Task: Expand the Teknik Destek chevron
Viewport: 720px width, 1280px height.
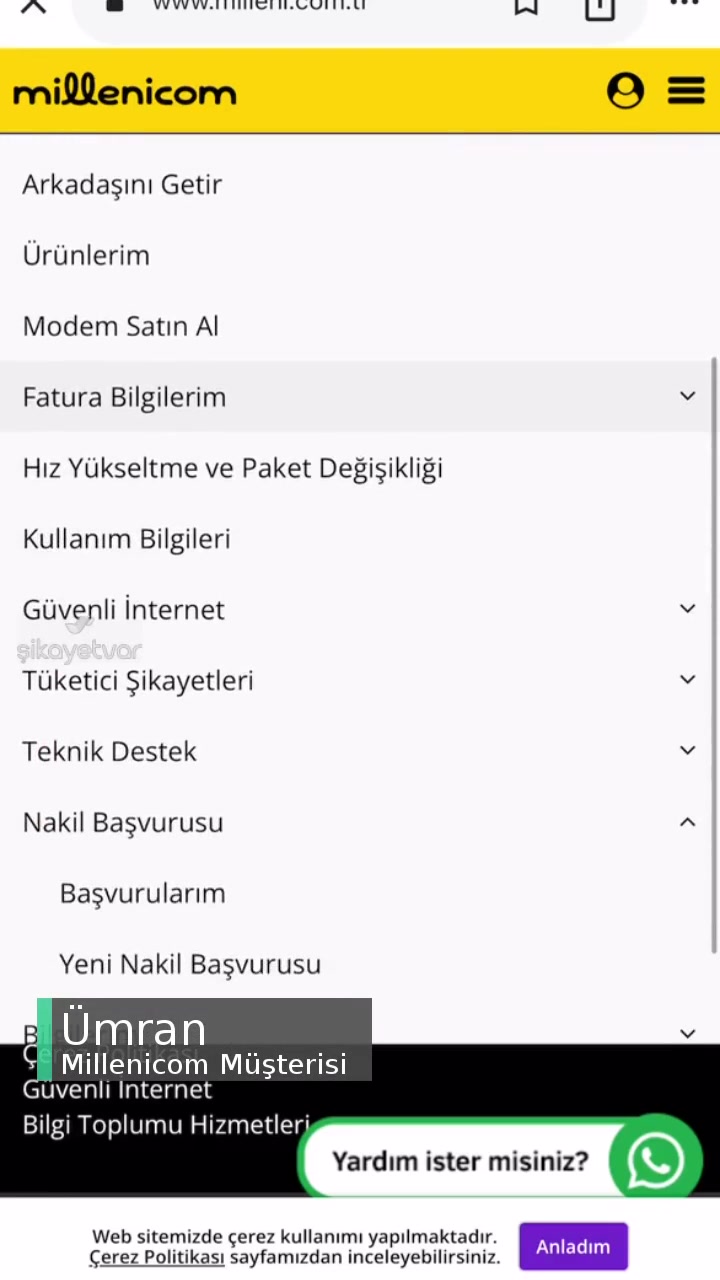Action: point(687,750)
